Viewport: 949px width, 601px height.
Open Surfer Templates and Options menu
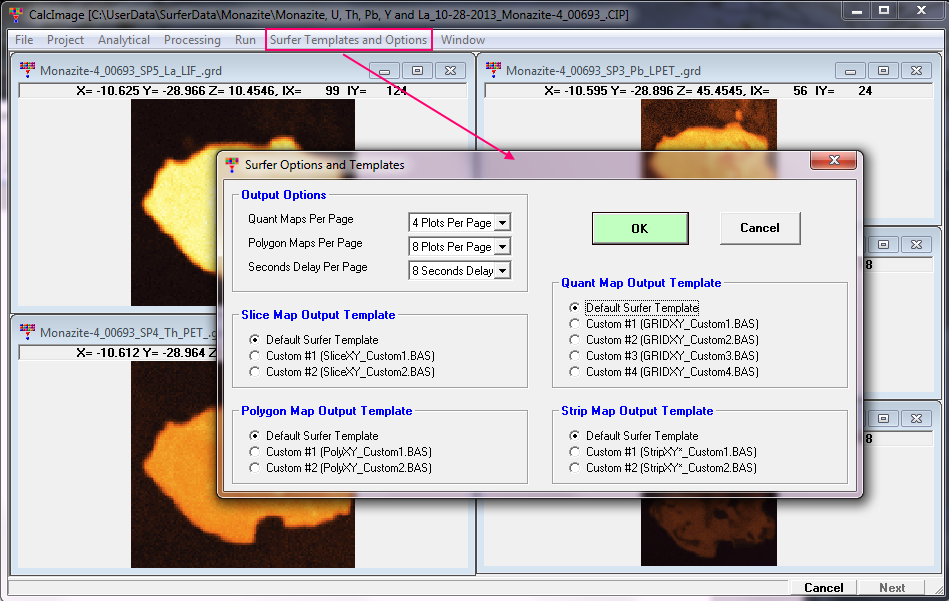348,40
